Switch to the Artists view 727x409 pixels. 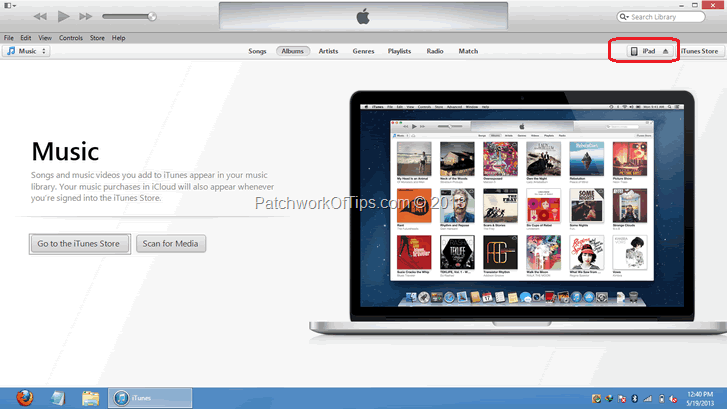(x=328, y=51)
